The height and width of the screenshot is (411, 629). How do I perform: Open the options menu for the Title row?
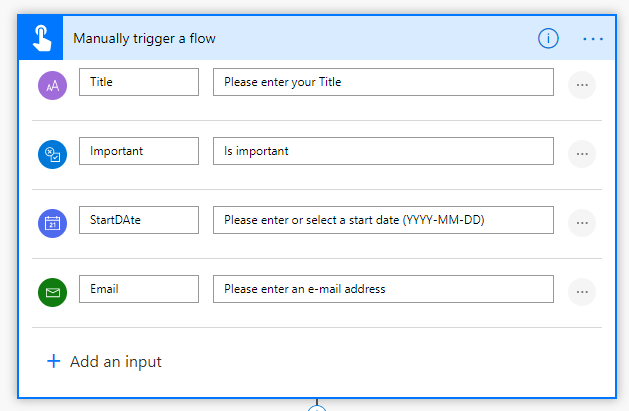(582, 85)
